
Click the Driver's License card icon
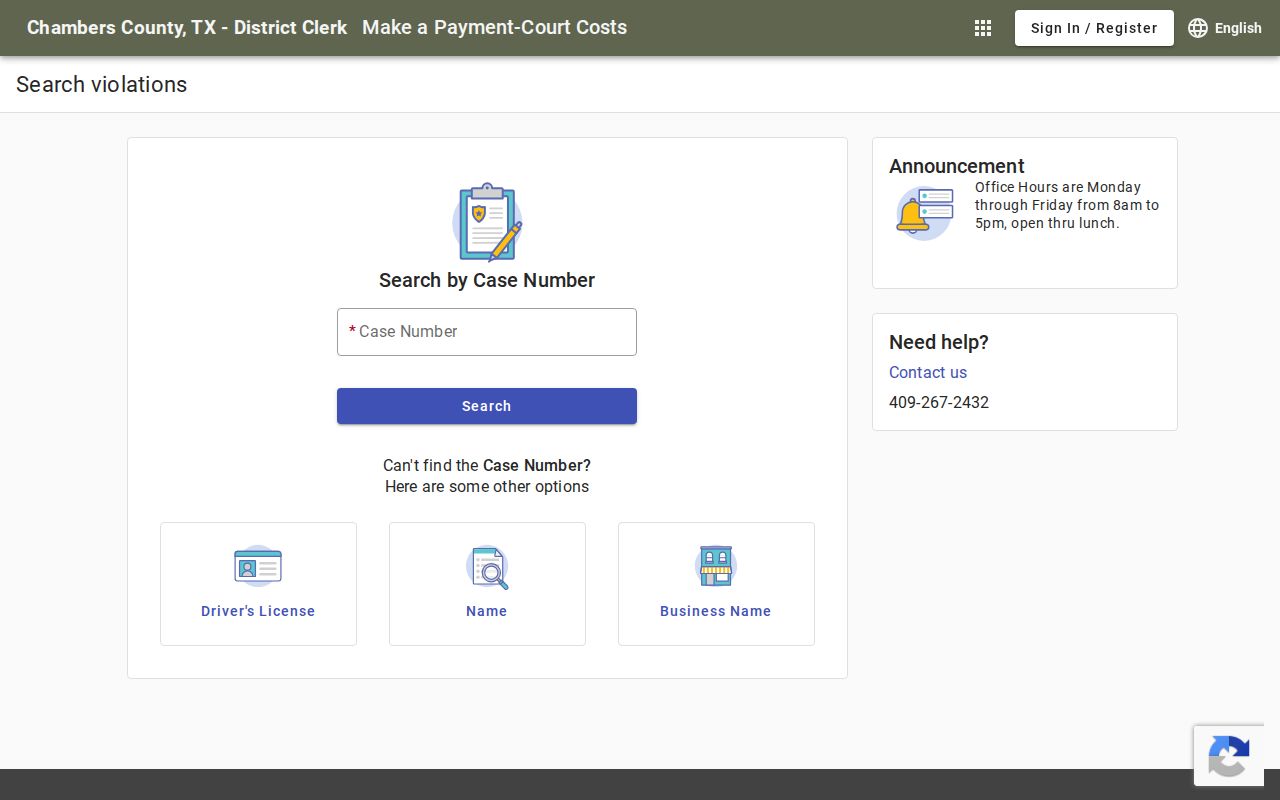click(x=258, y=566)
